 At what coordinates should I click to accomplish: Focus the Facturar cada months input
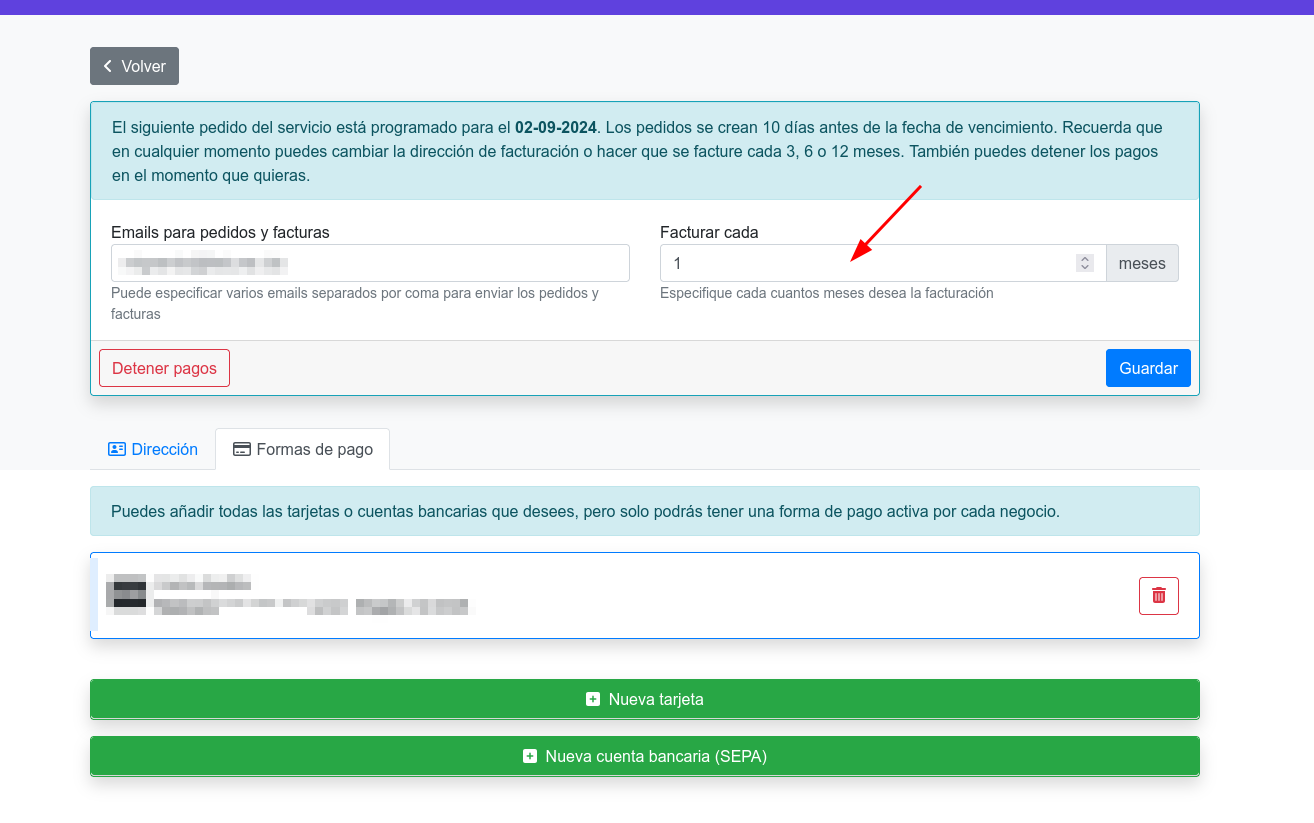(x=882, y=263)
